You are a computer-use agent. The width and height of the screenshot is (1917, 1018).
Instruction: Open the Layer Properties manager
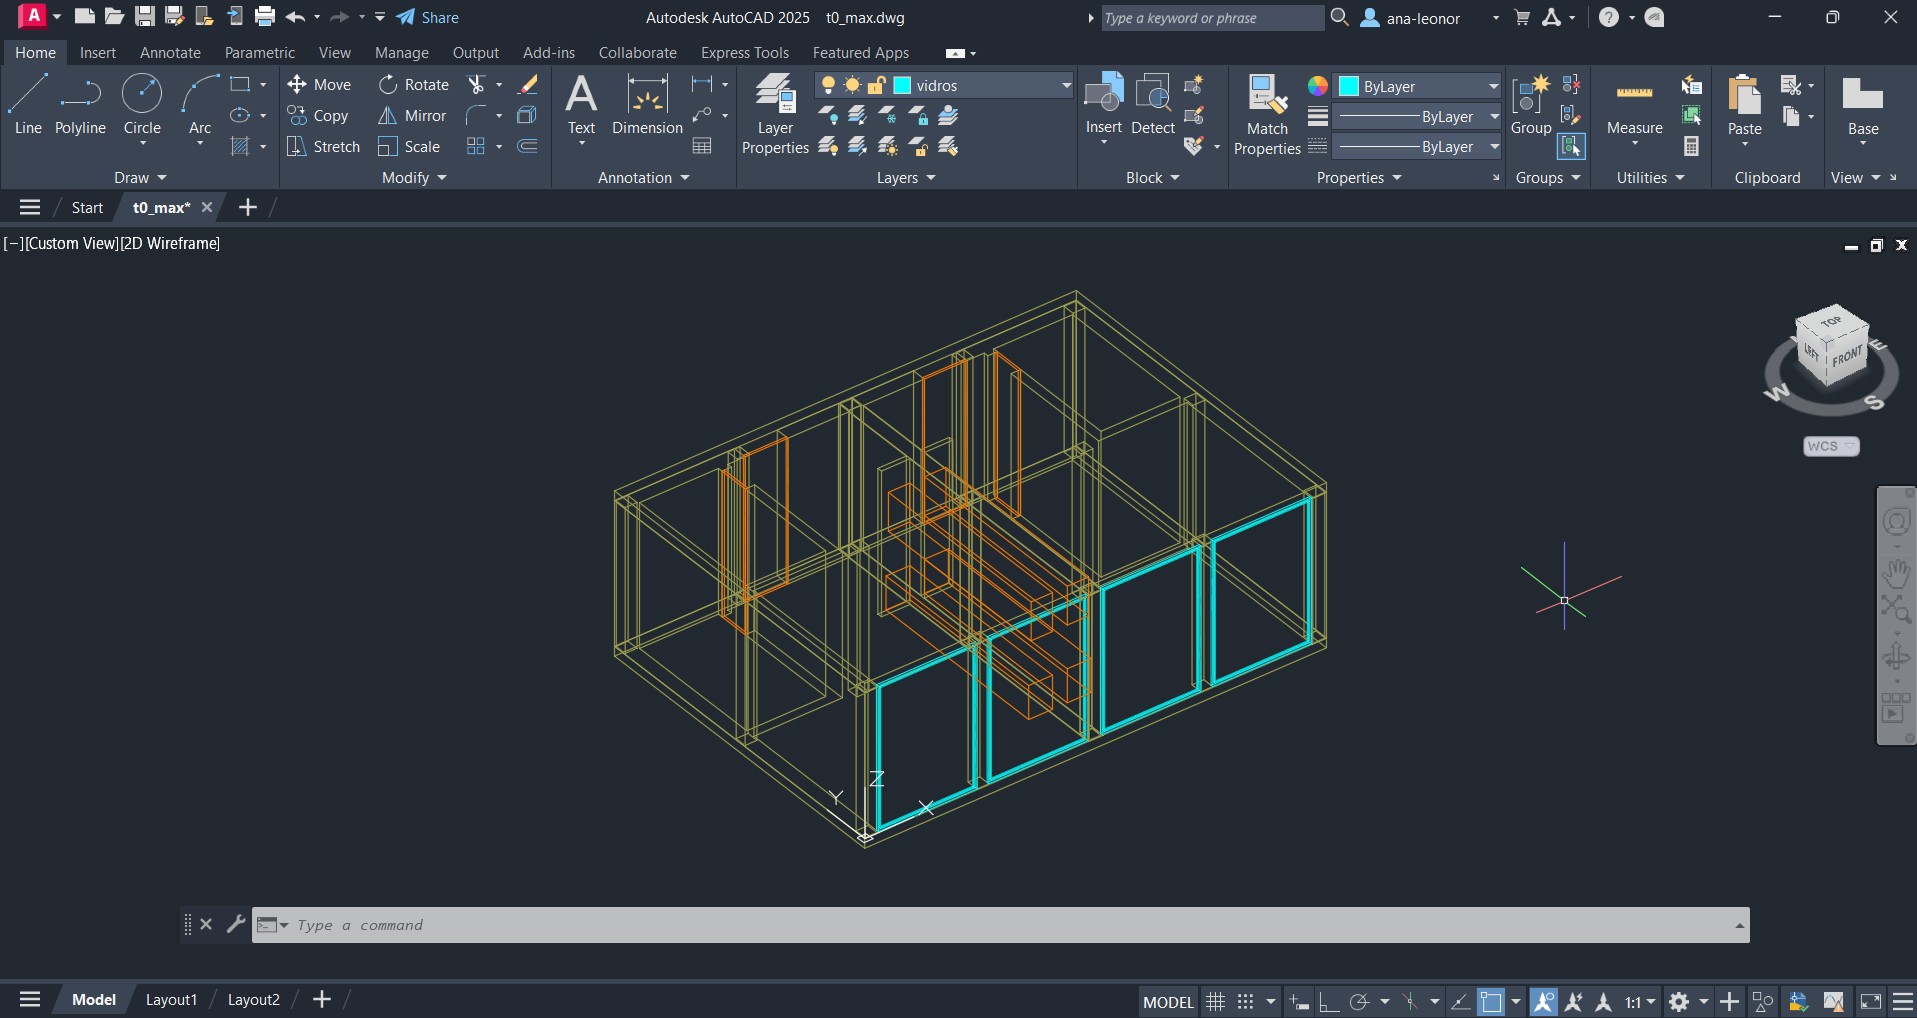775,115
